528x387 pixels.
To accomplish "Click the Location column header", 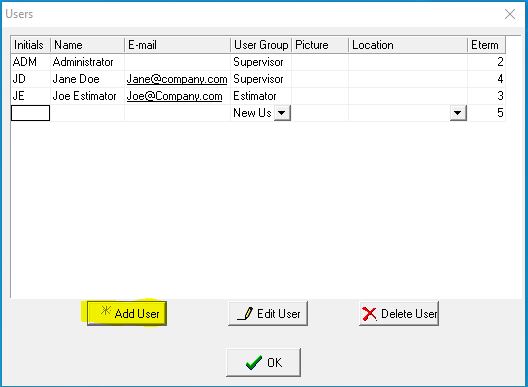I will 408,45.
